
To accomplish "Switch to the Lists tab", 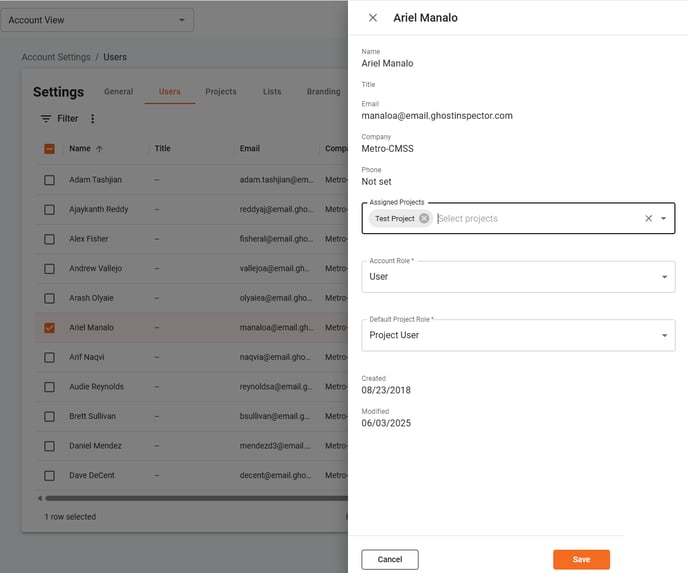I will 272,91.
